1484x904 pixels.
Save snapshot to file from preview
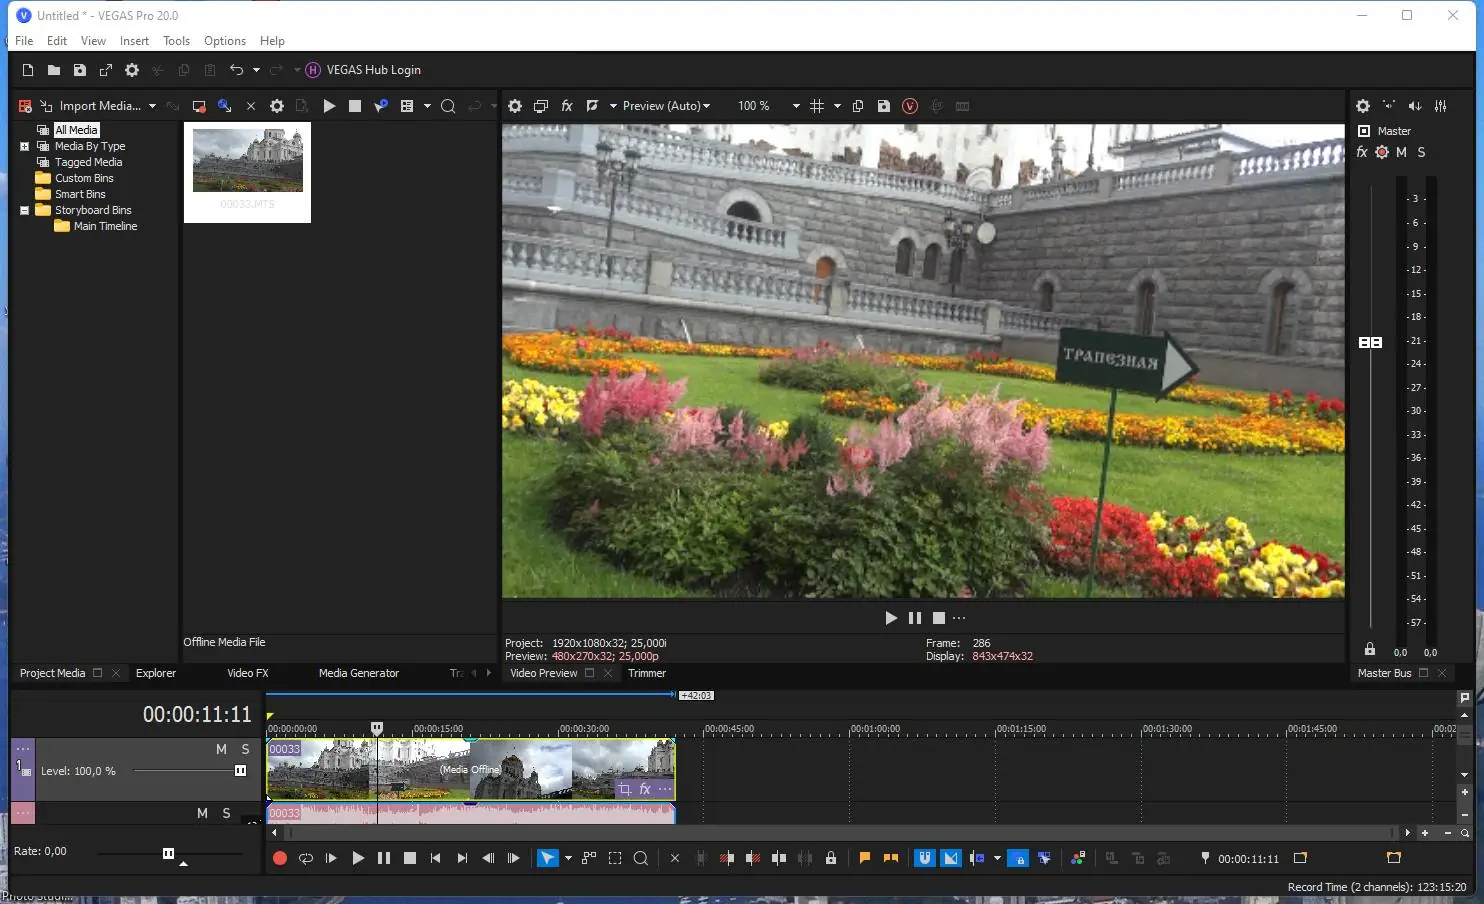(x=884, y=106)
